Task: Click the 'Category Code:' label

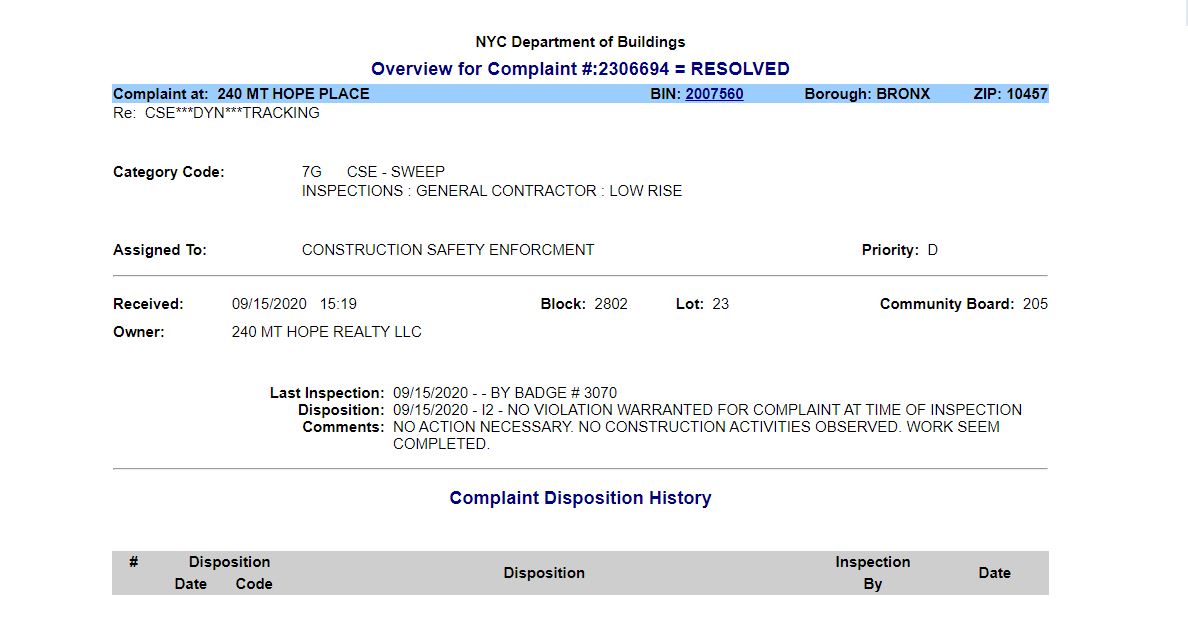Action: pos(168,172)
